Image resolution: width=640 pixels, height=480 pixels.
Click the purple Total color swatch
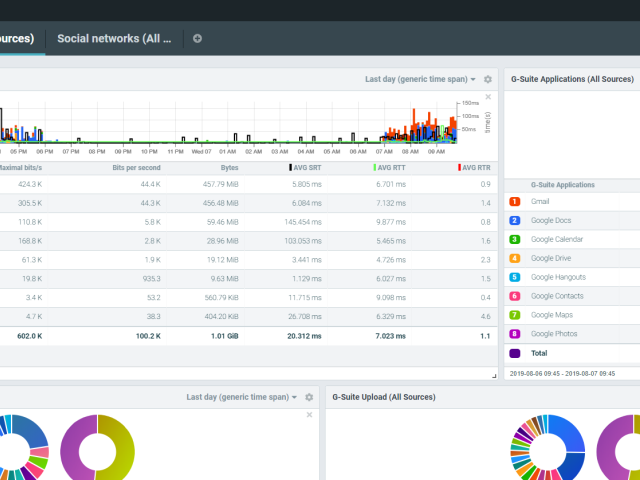[515, 353]
